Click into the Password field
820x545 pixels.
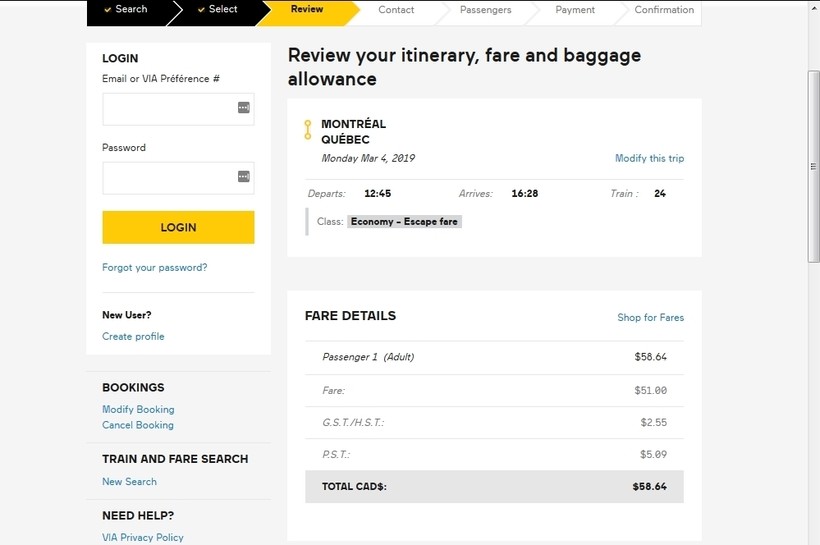pos(170,177)
